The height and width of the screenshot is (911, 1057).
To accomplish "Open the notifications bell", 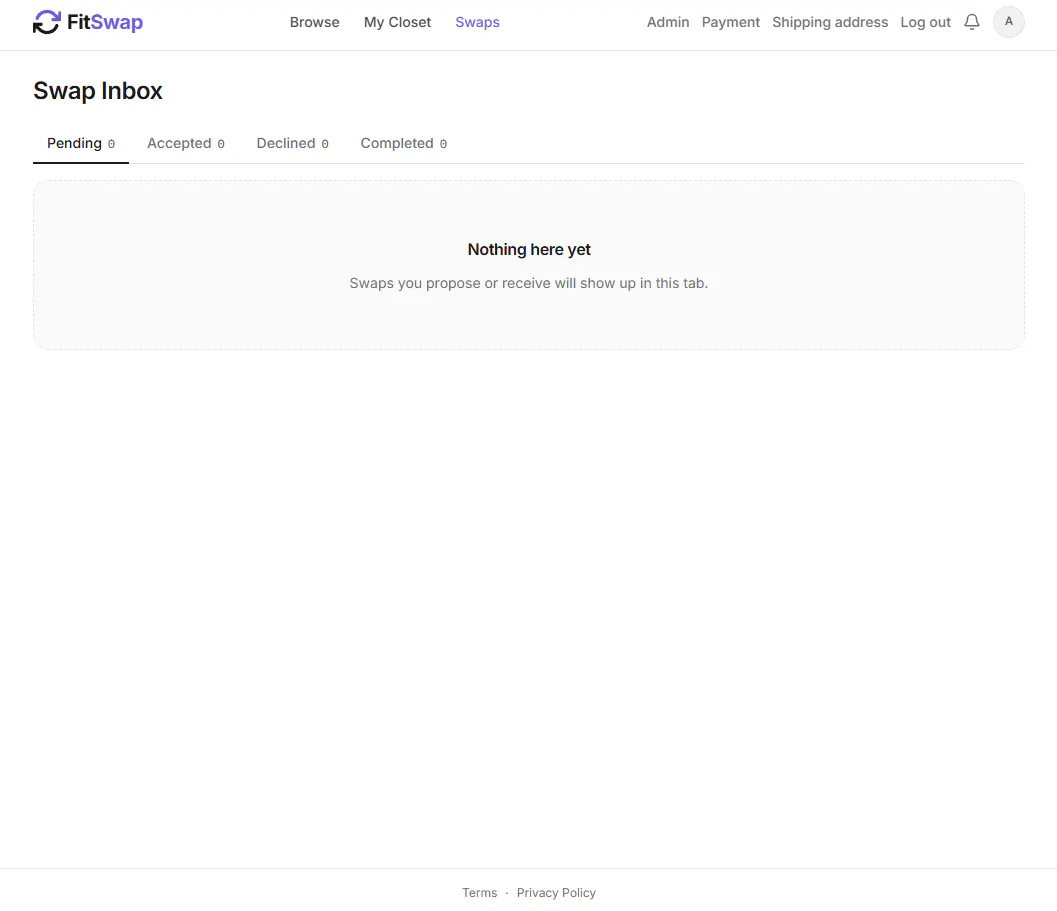I will 971,22.
